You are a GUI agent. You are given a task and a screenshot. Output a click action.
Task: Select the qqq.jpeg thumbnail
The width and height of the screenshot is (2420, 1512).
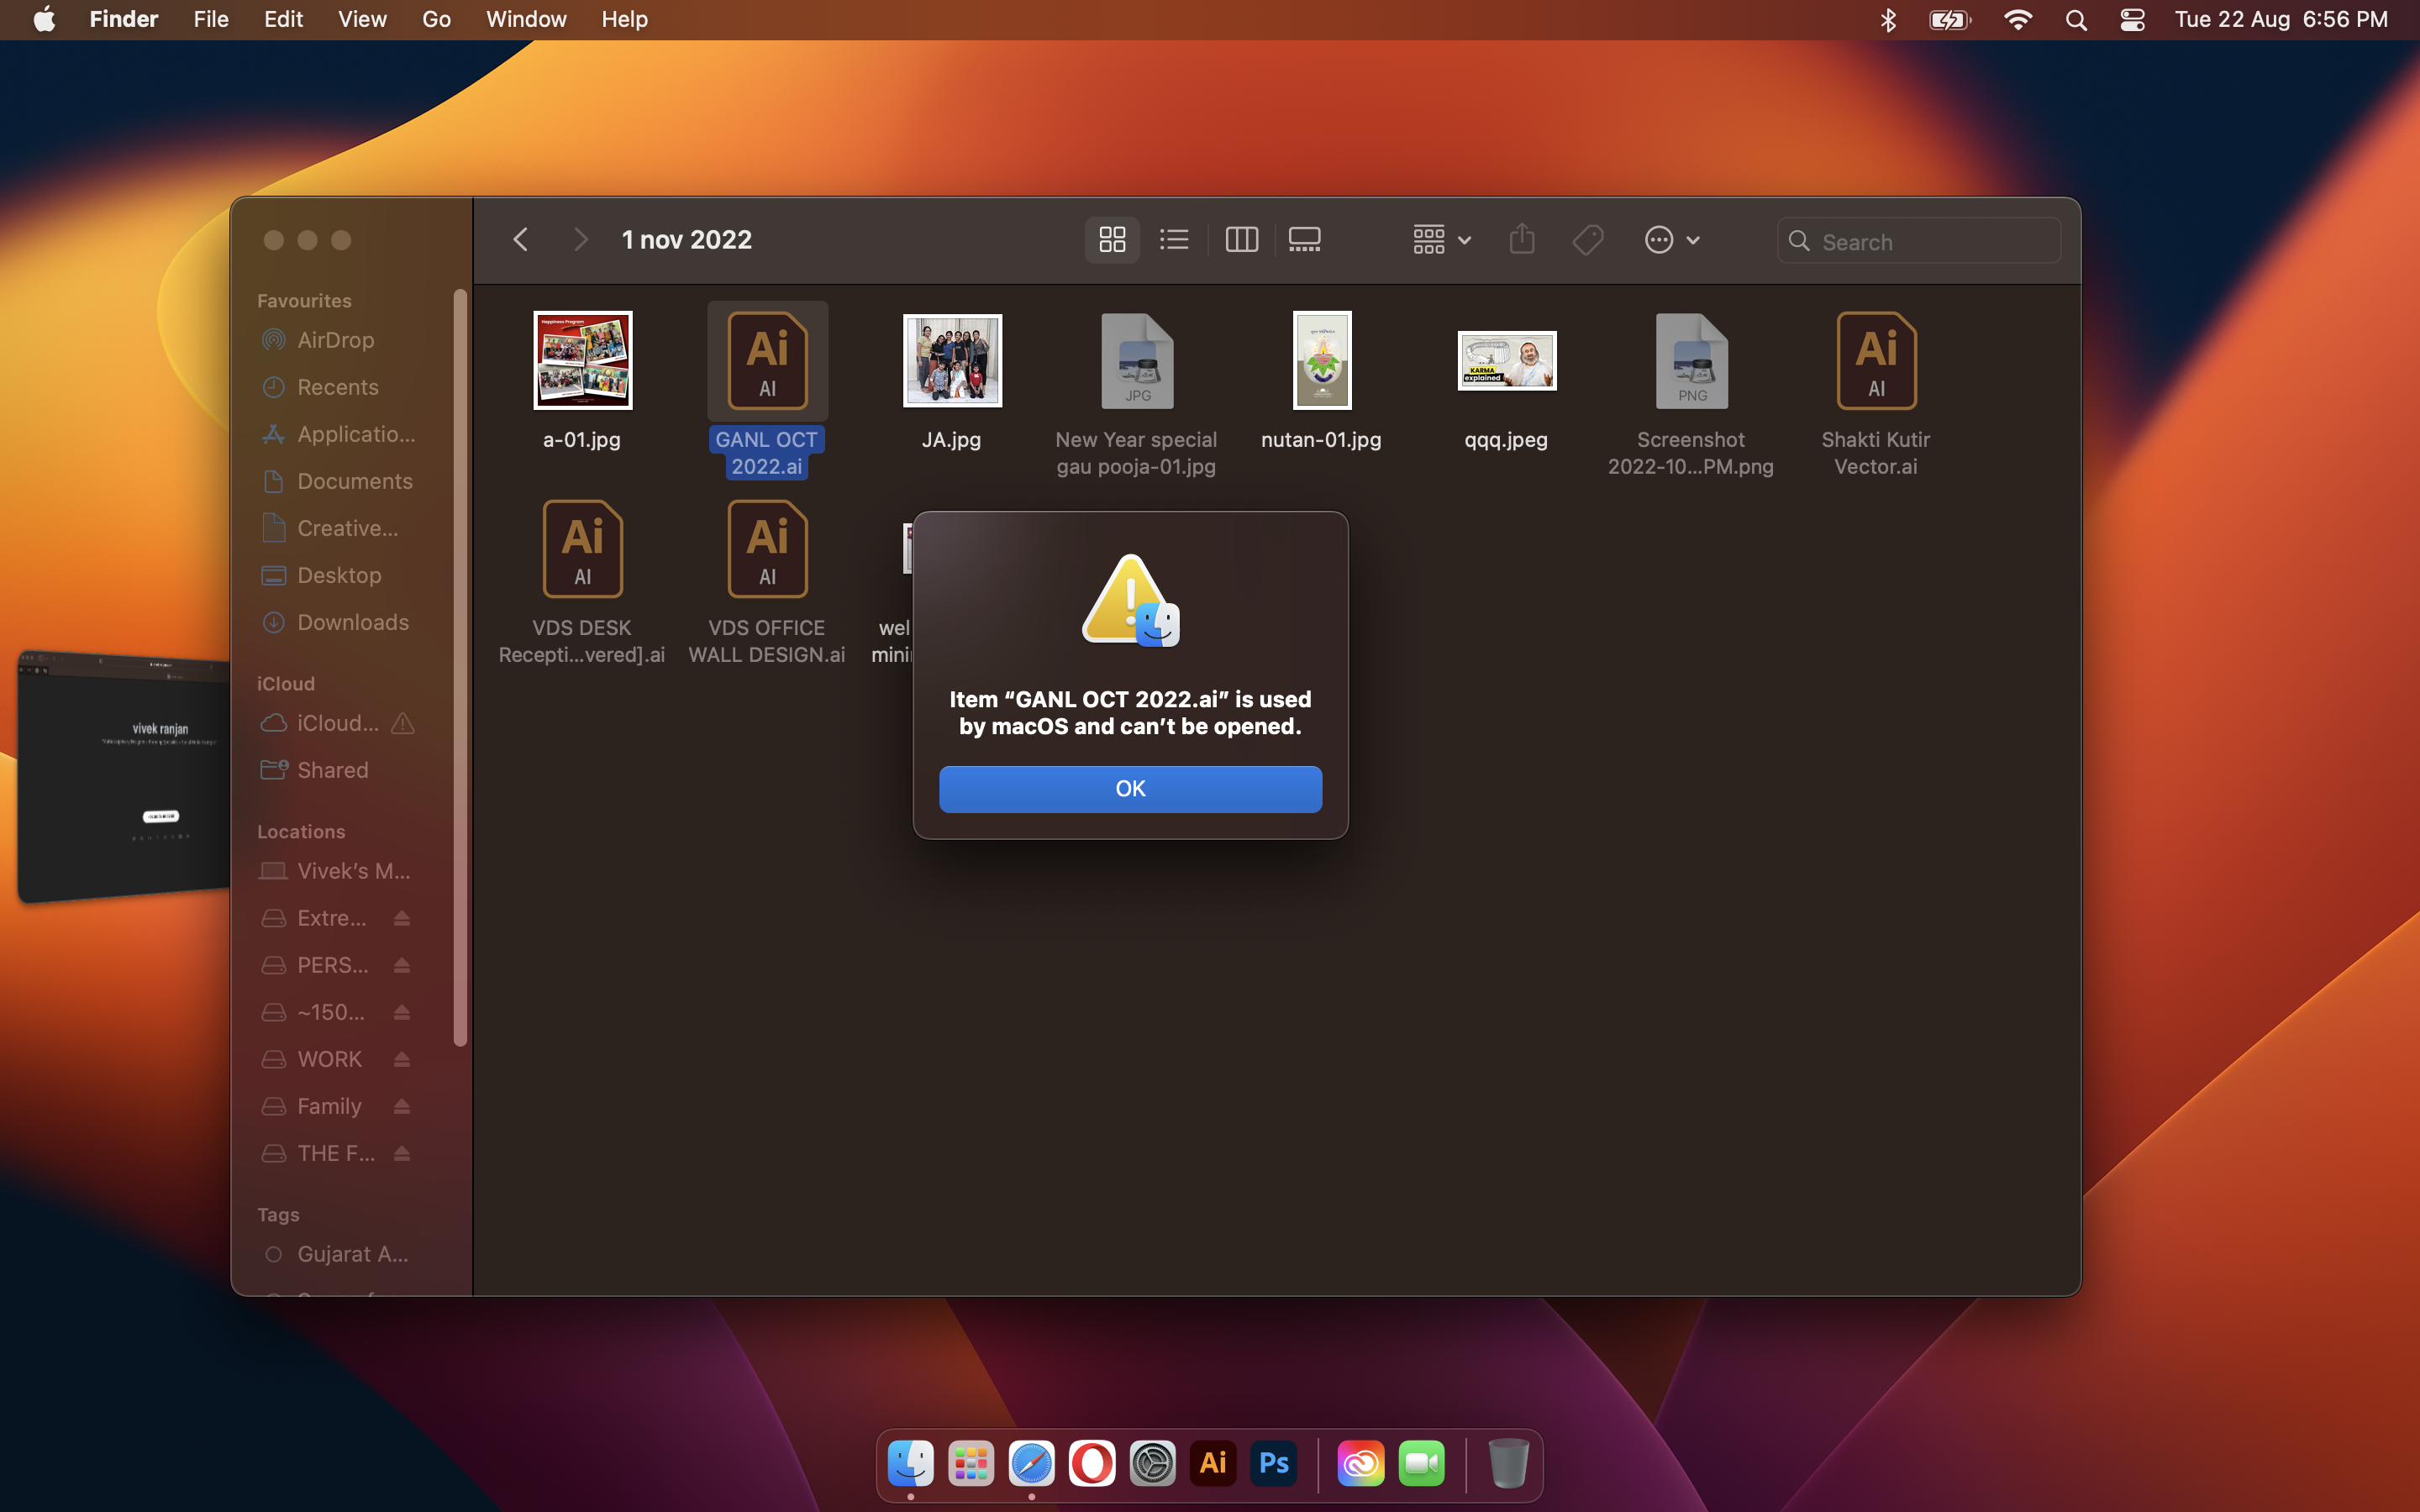(x=1506, y=361)
